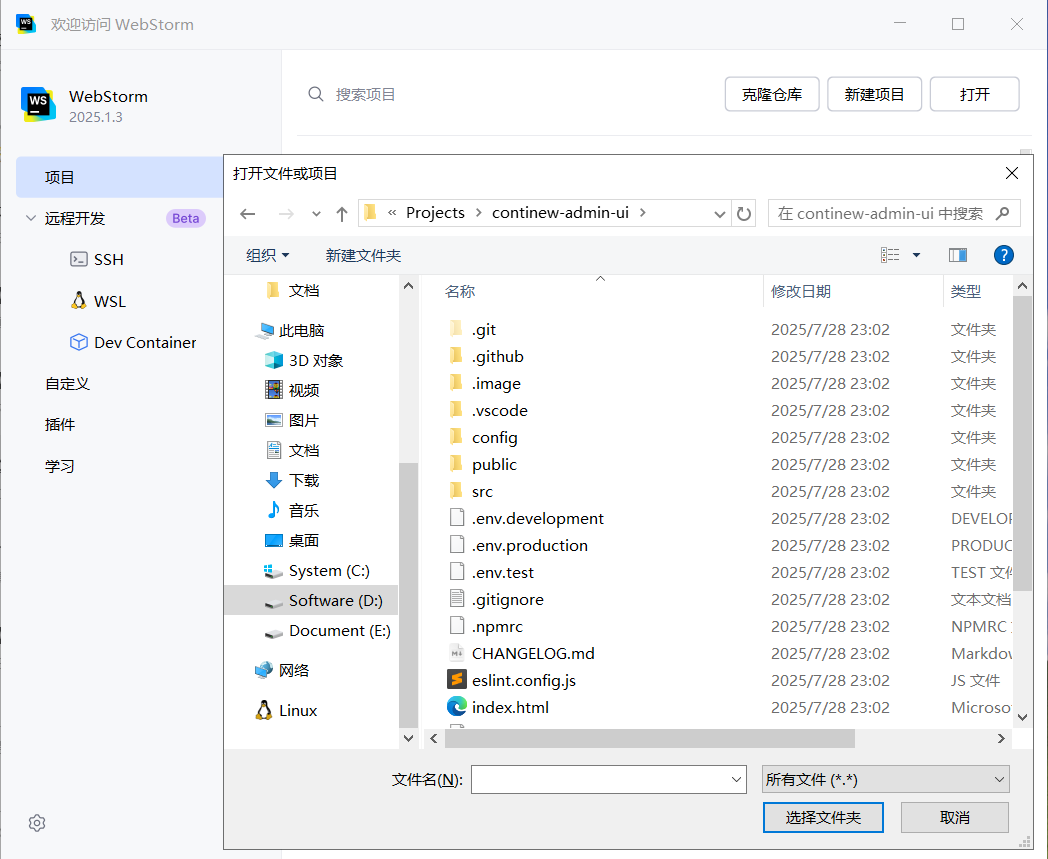The height and width of the screenshot is (859, 1048).
Task: Collapse the 远程开发 section chevron
Action: 31,218
